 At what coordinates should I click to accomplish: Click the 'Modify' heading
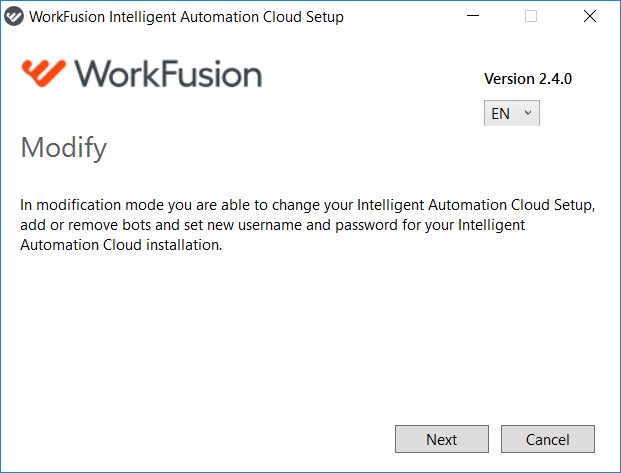pos(64,148)
